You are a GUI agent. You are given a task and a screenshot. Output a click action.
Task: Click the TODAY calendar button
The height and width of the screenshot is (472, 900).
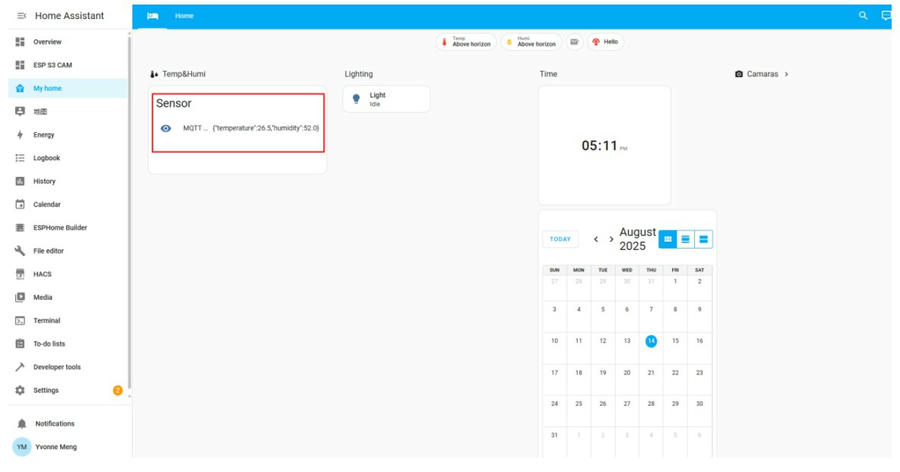point(560,239)
